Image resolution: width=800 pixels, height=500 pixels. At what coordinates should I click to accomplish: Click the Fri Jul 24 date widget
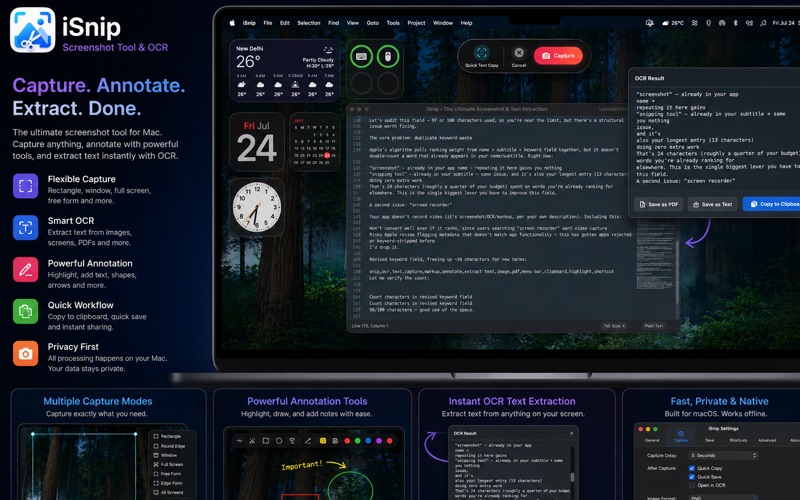click(x=257, y=142)
